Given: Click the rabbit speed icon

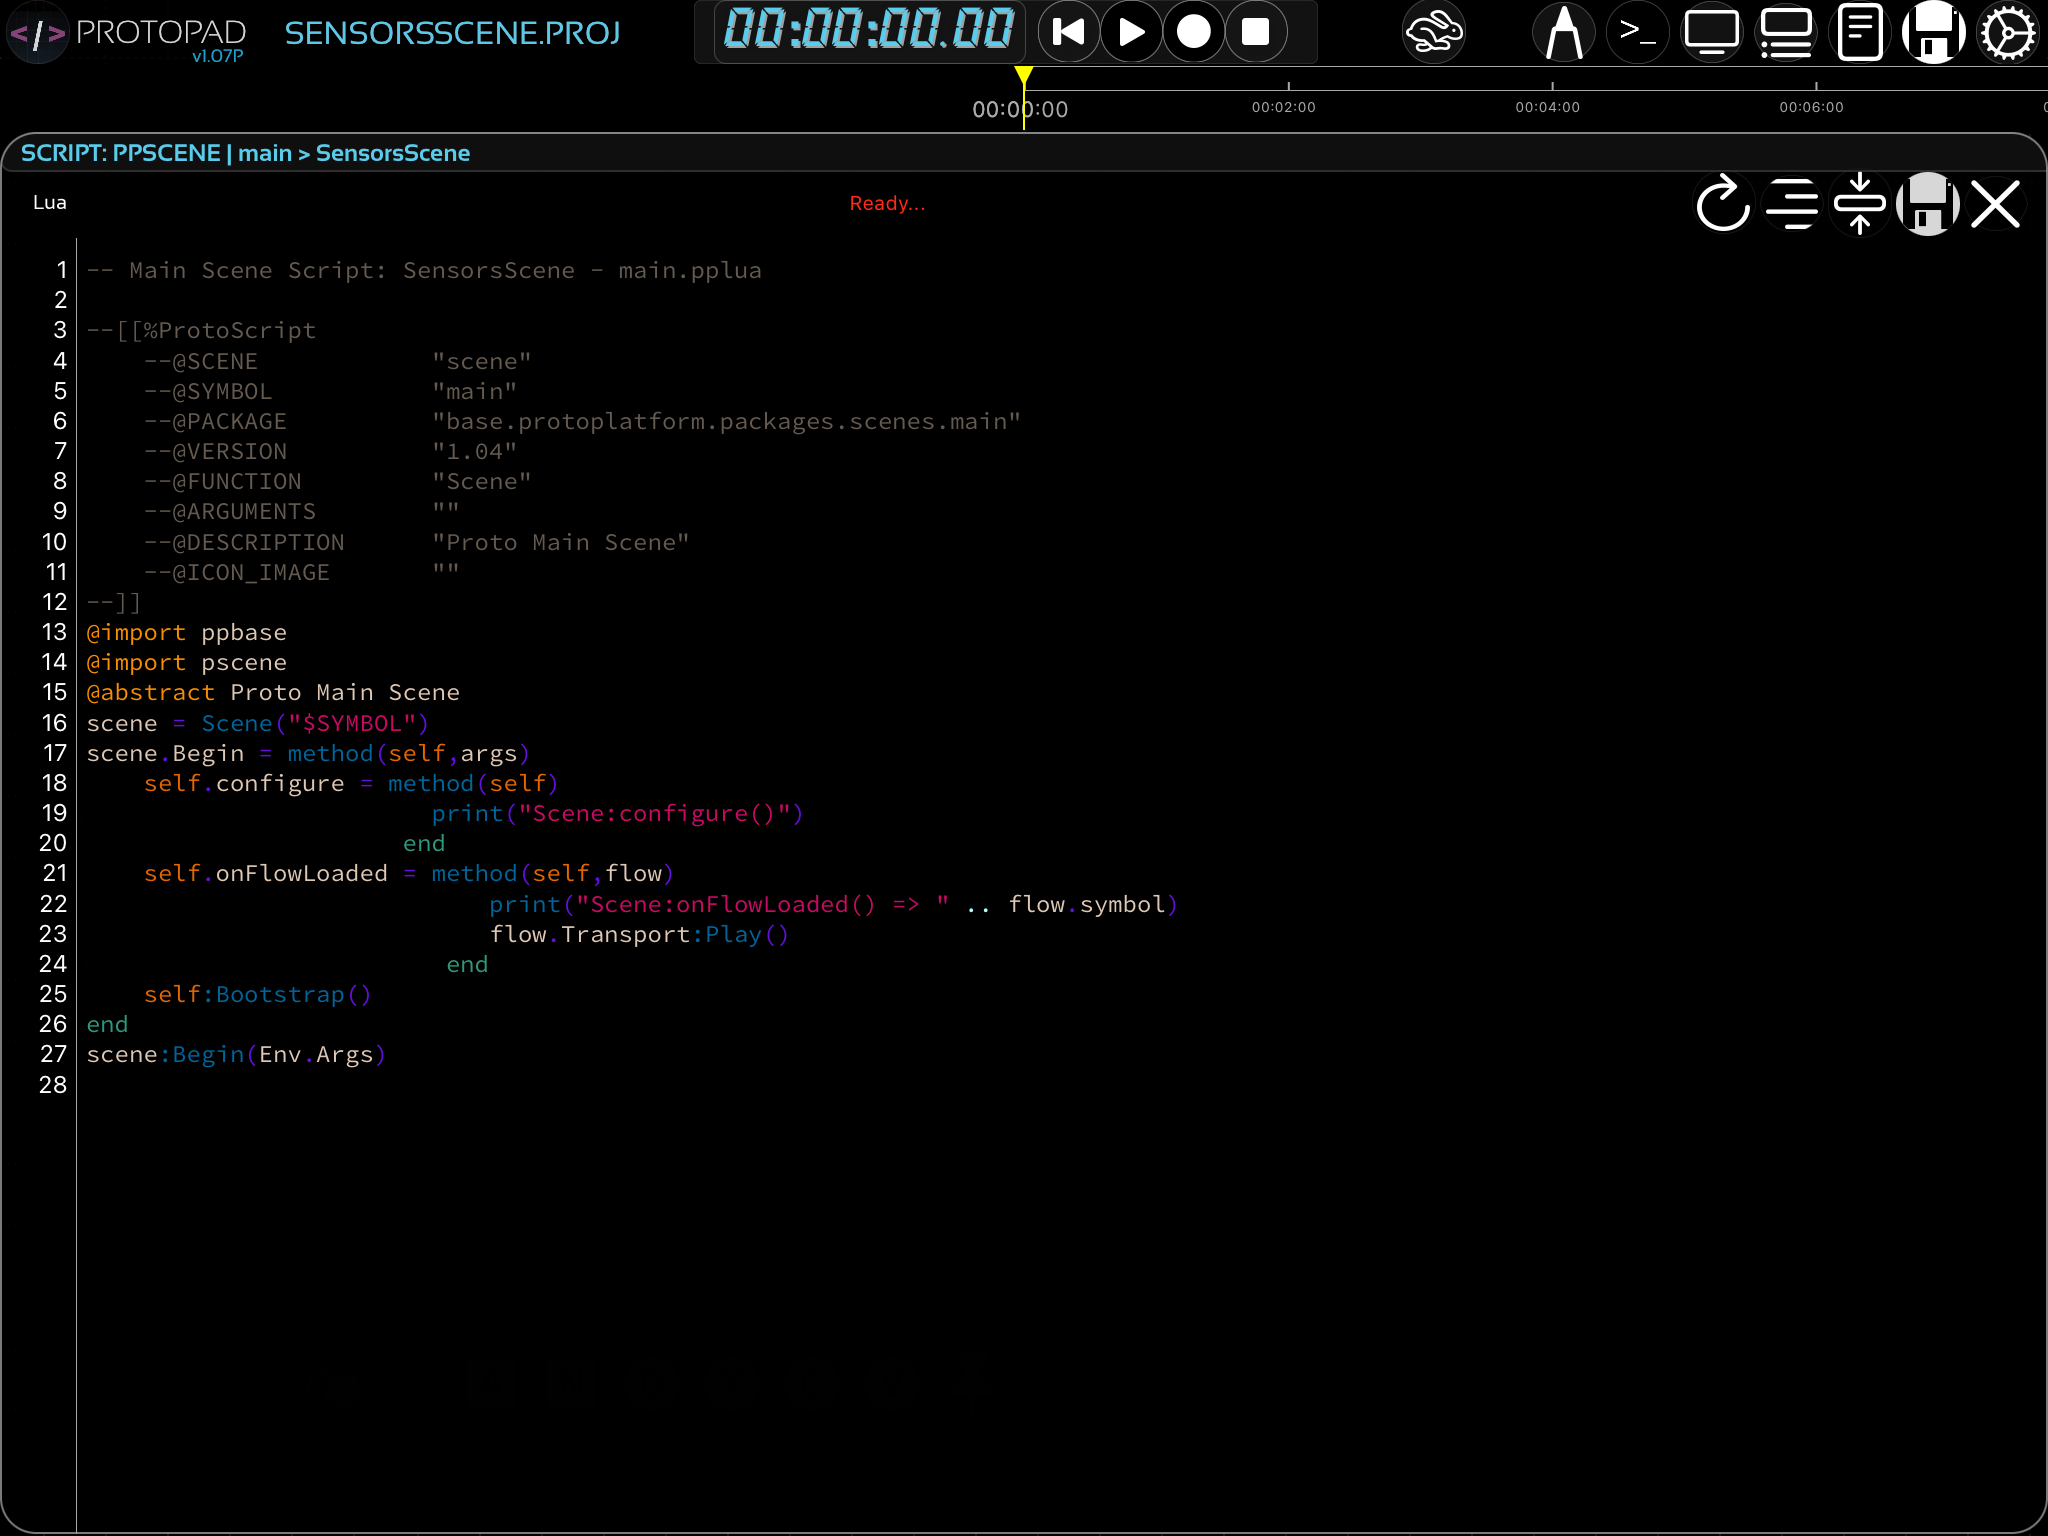Looking at the screenshot, I should coord(1433,33).
